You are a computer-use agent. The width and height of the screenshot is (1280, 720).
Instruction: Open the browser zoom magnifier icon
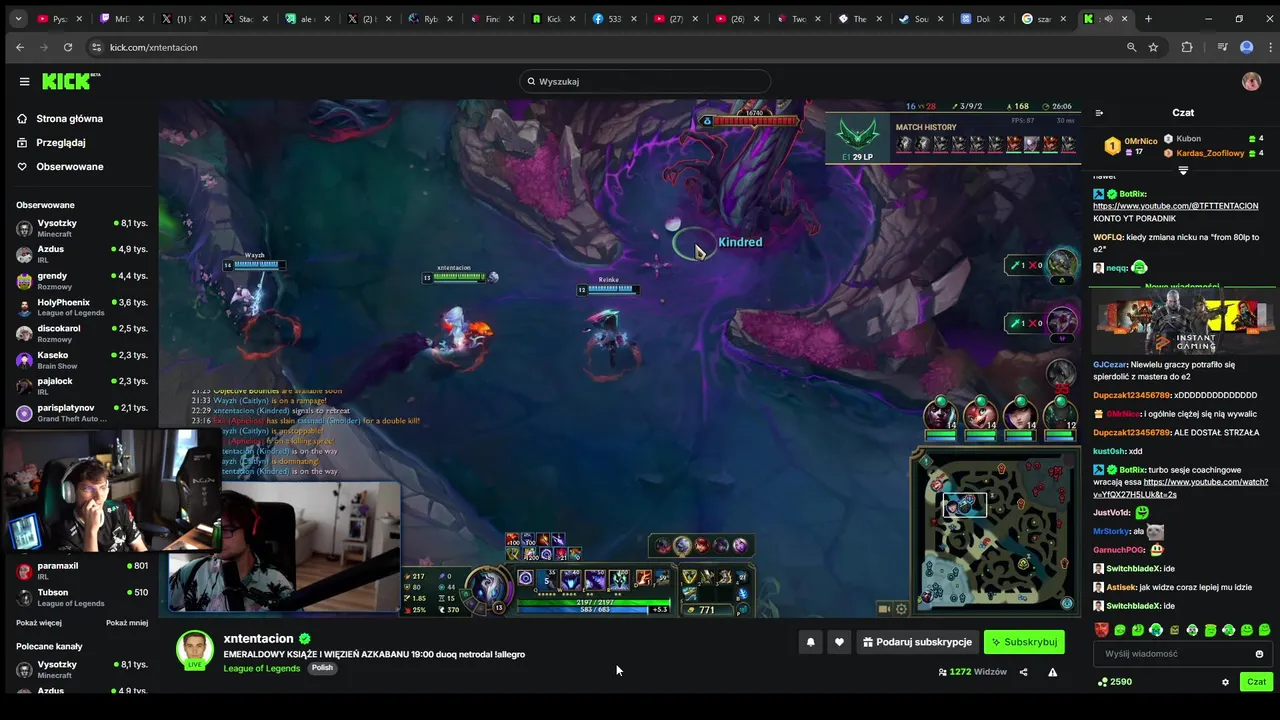tap(1131, 47)
